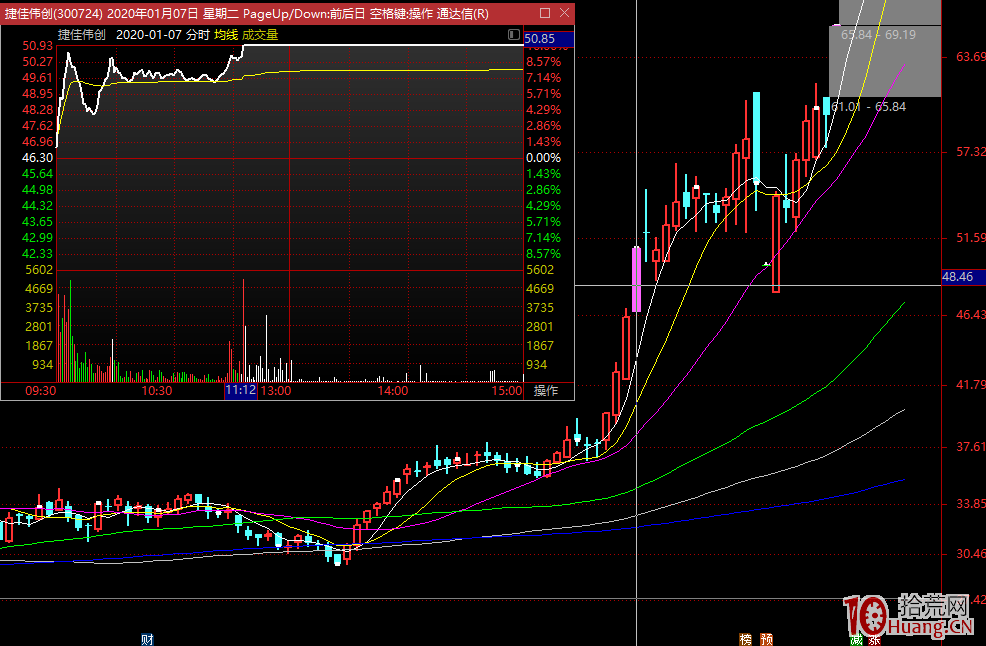The width and height of the screenshot is (986, 646).
Task: Open the 操作 menu in popup corner
Action: click(x=546, y=391)
